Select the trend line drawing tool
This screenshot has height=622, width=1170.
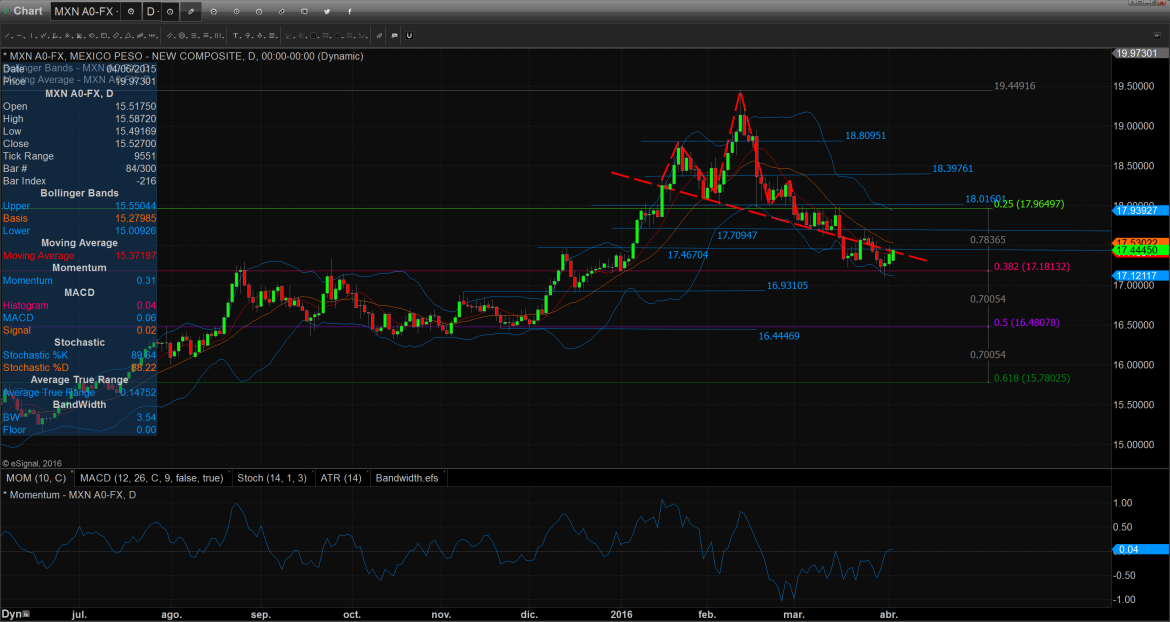tap(7, 35)
